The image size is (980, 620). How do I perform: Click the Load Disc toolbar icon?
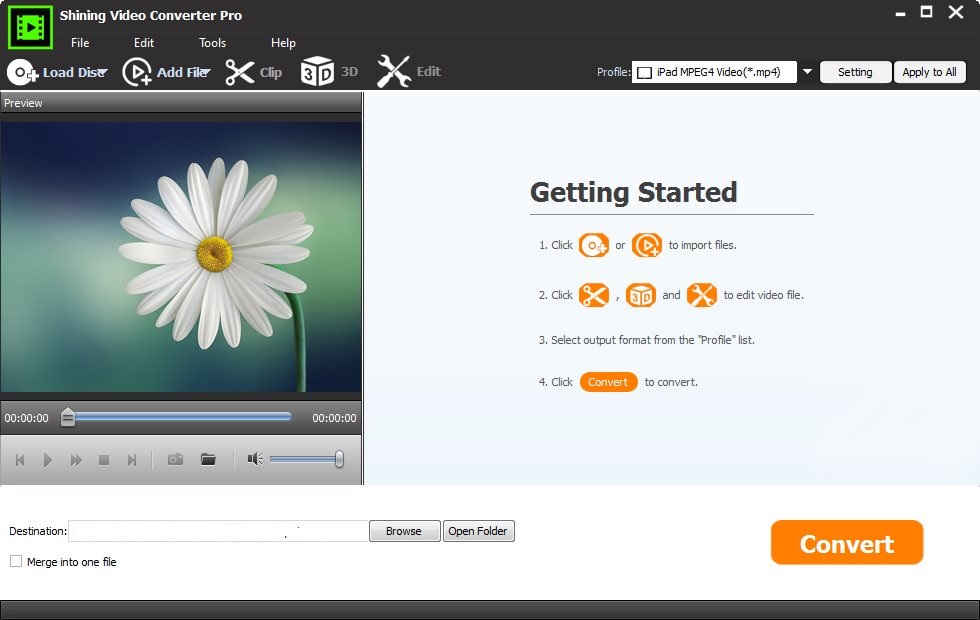22,72
